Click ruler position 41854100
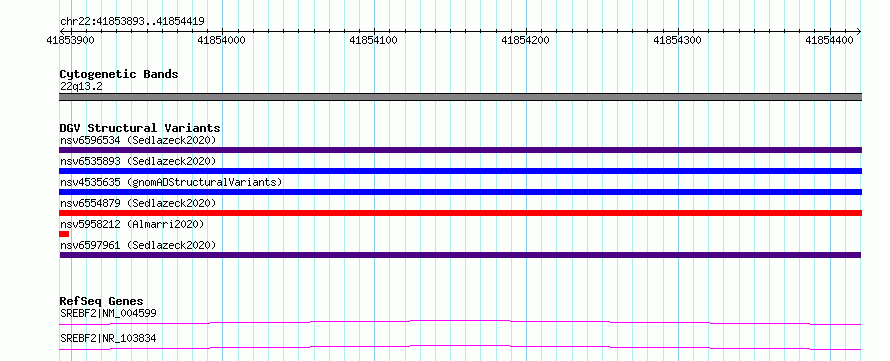The image size is (890, 361). pyautogui.click(x=374, y=40)
